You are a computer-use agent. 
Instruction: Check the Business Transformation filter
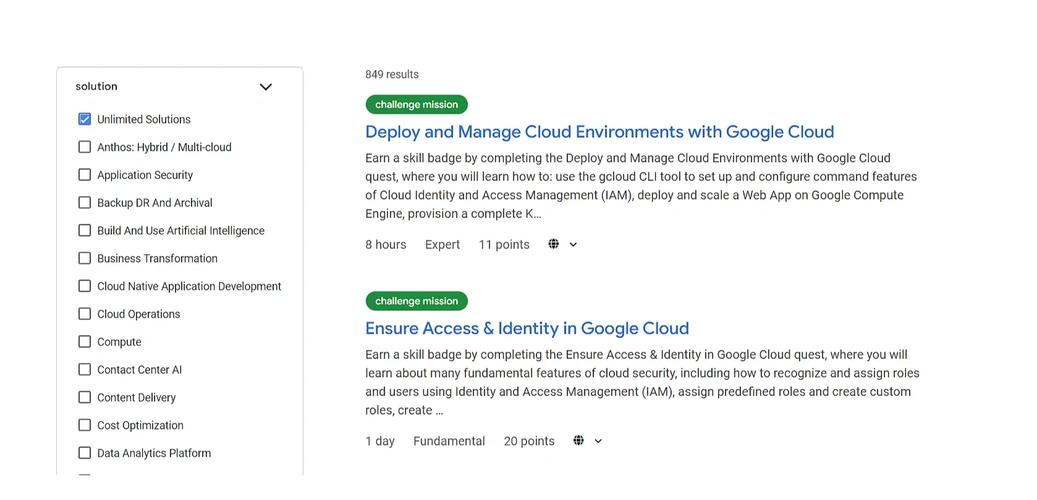(x=85, y=258)
